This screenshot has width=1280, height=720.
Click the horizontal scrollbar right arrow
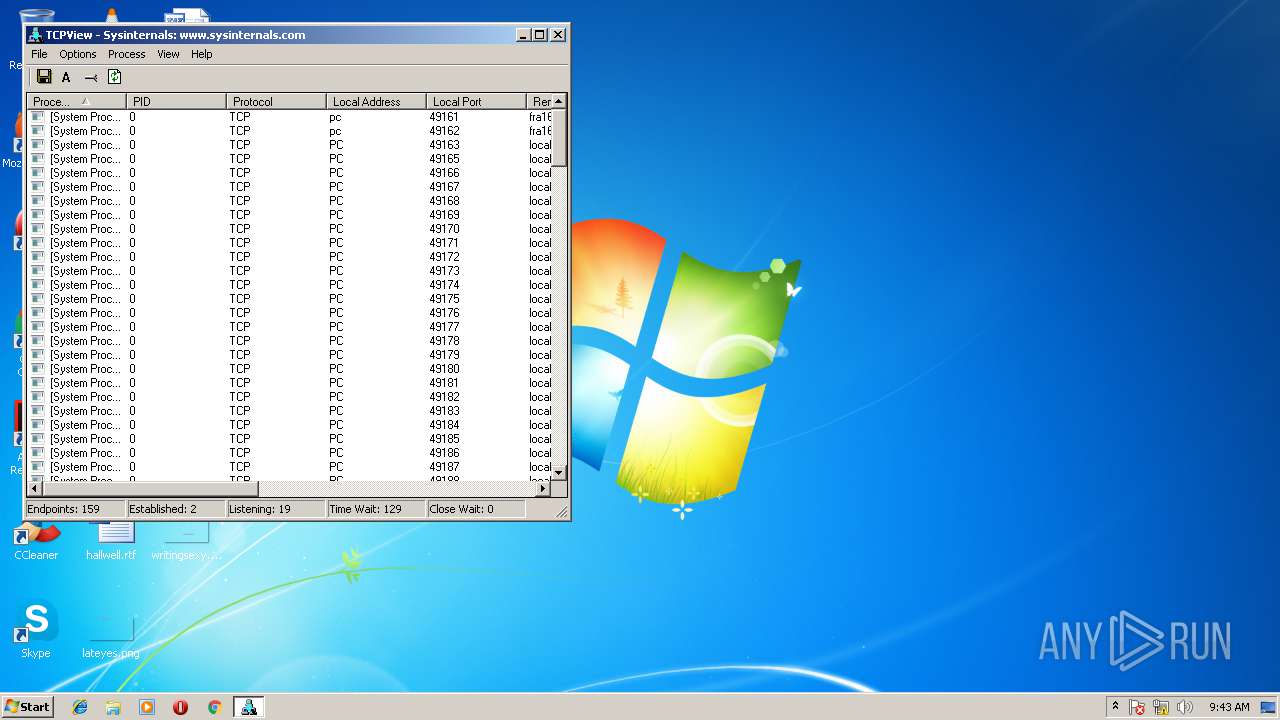coord(543,488)
